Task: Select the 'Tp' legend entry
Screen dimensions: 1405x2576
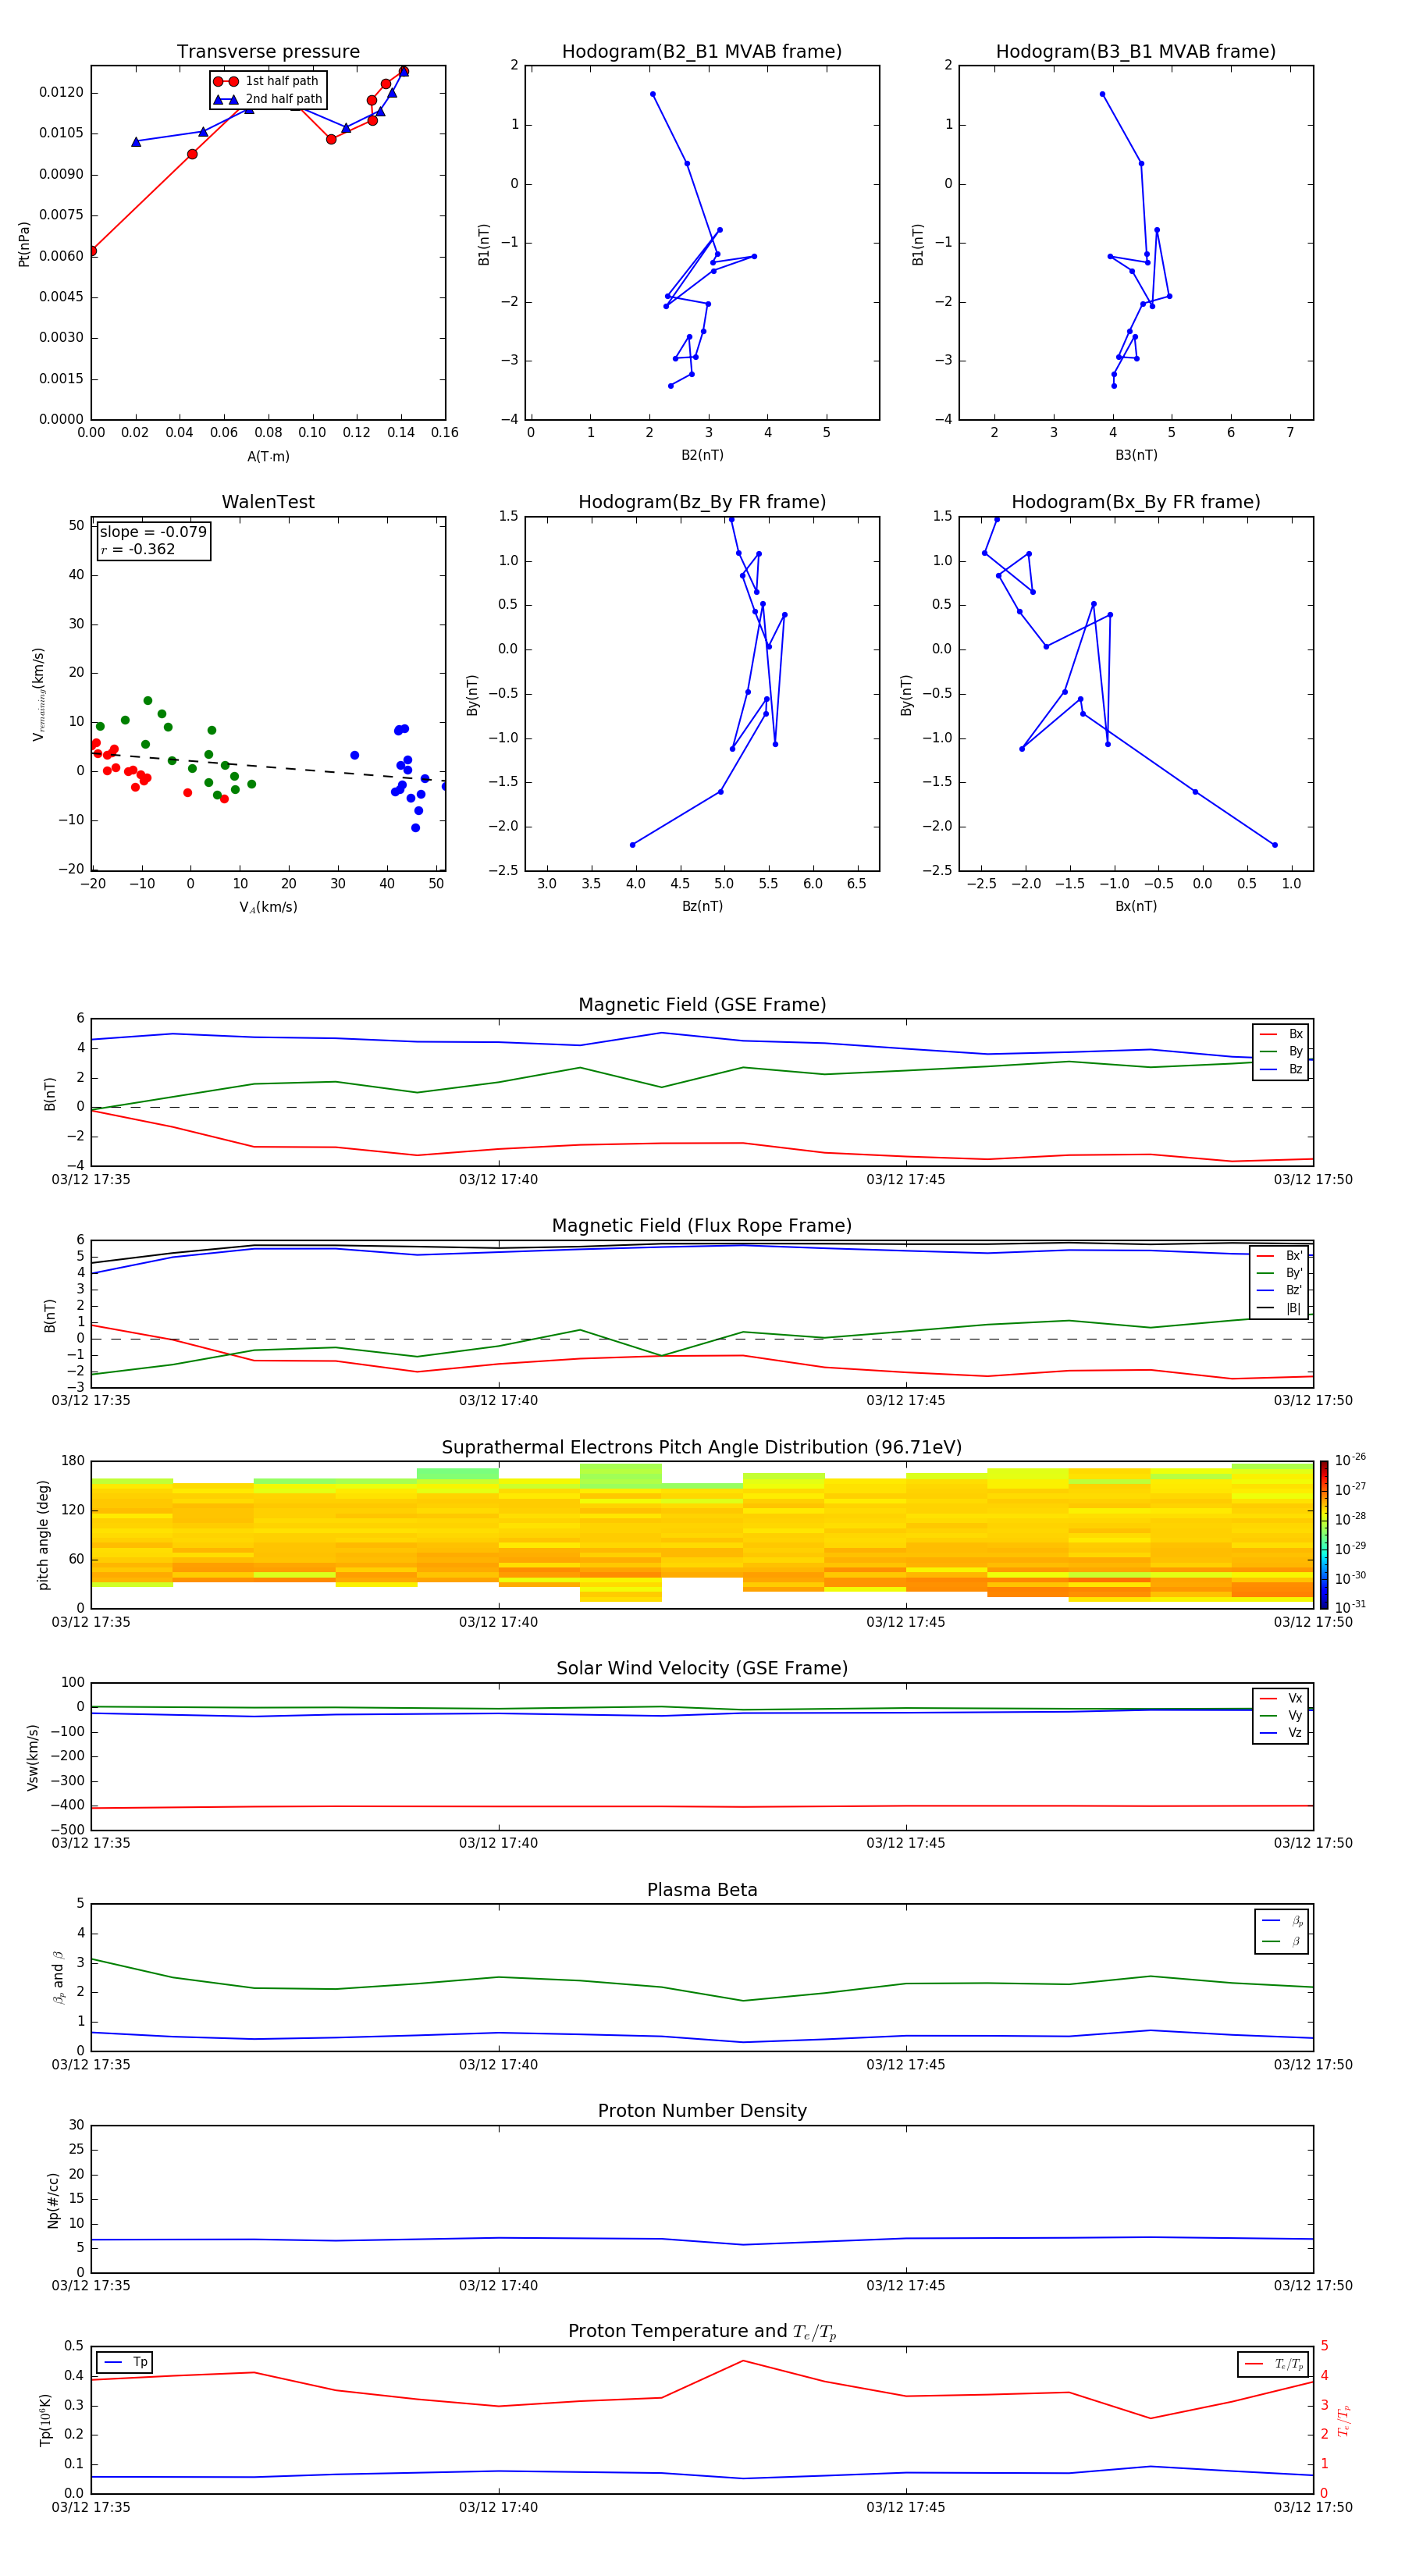Action: pos(125,2362)
